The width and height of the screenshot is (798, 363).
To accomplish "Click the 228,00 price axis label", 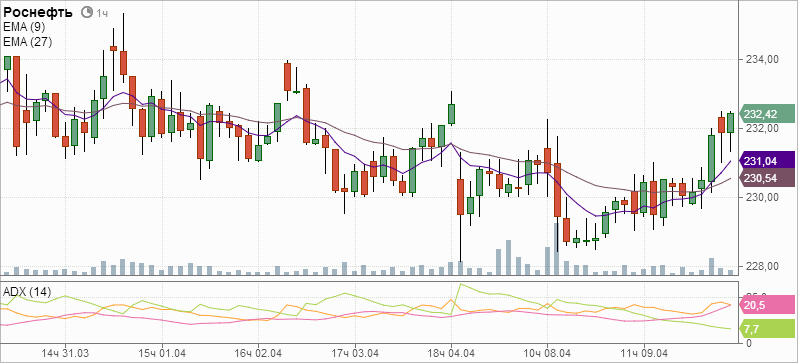I will click(761, 266).
